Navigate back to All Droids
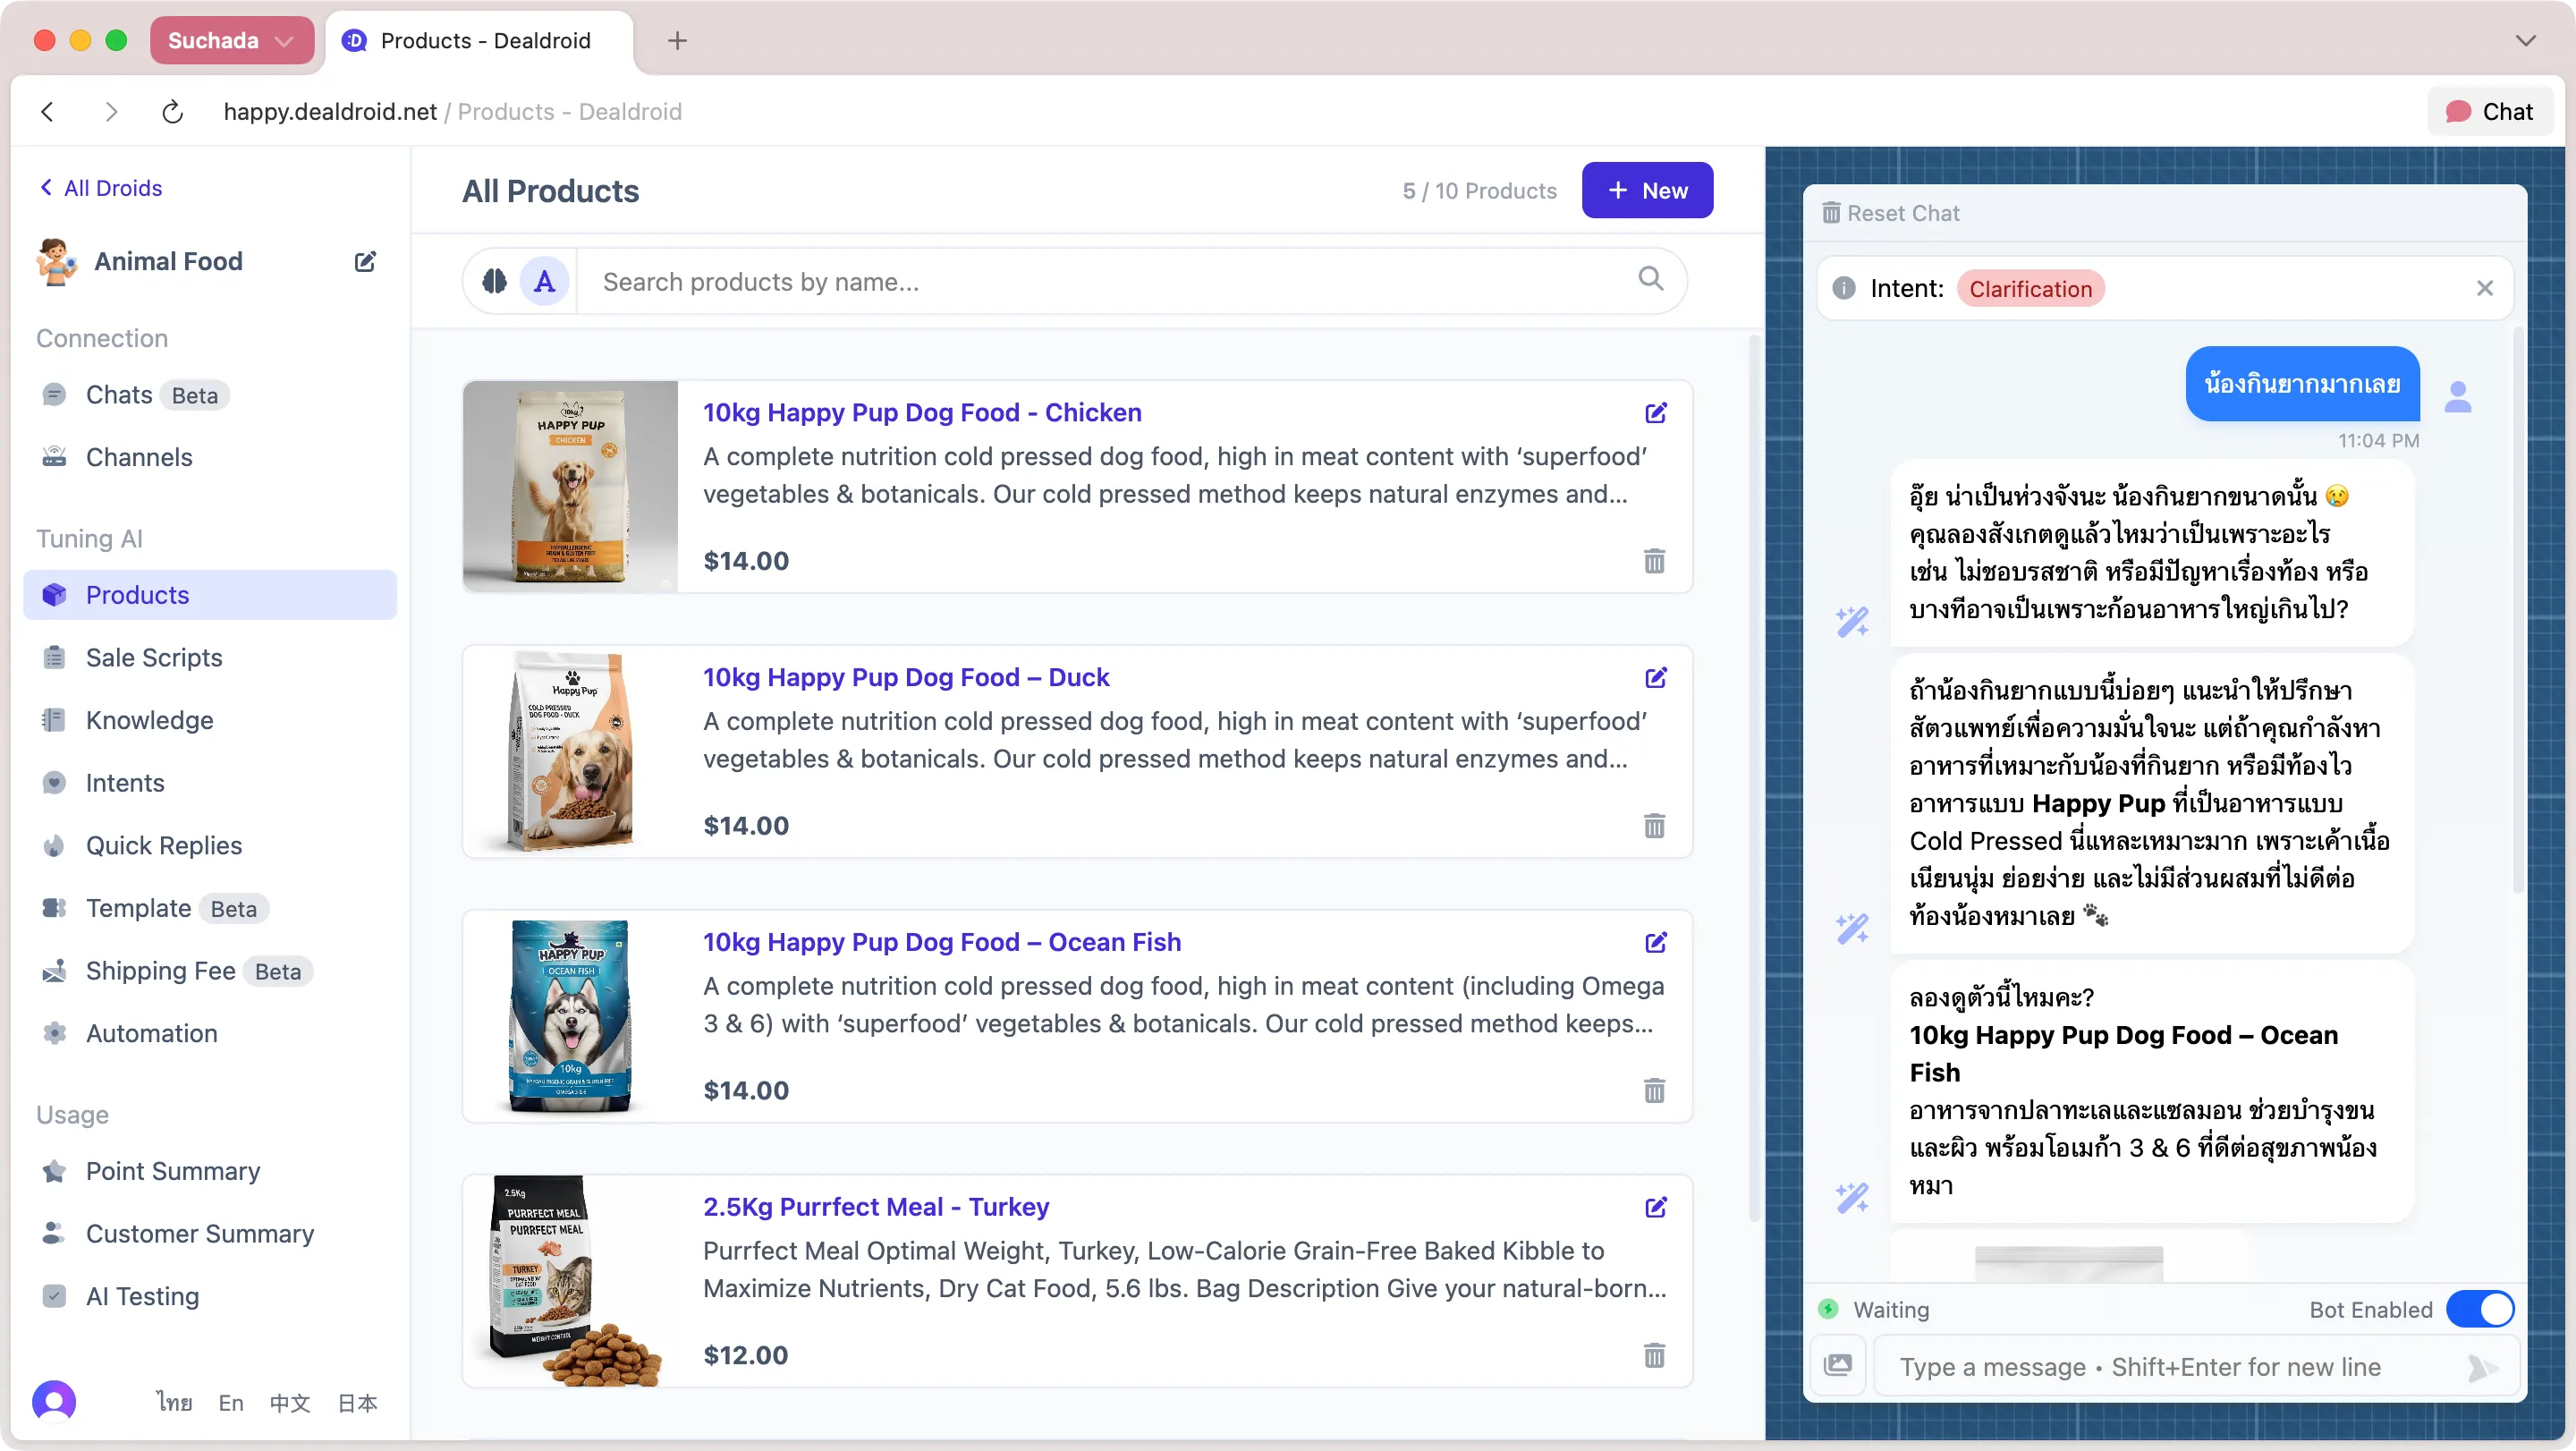2576x1451 pixels. click(x=100, y=187)
